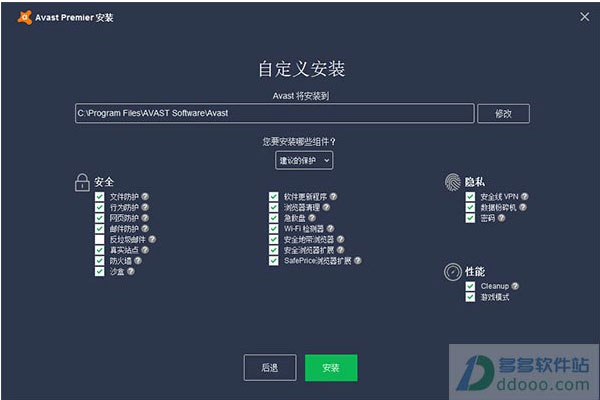Uncheck the Cleanup checkbox
Viewport: 600px width, 400px height.
470,286
